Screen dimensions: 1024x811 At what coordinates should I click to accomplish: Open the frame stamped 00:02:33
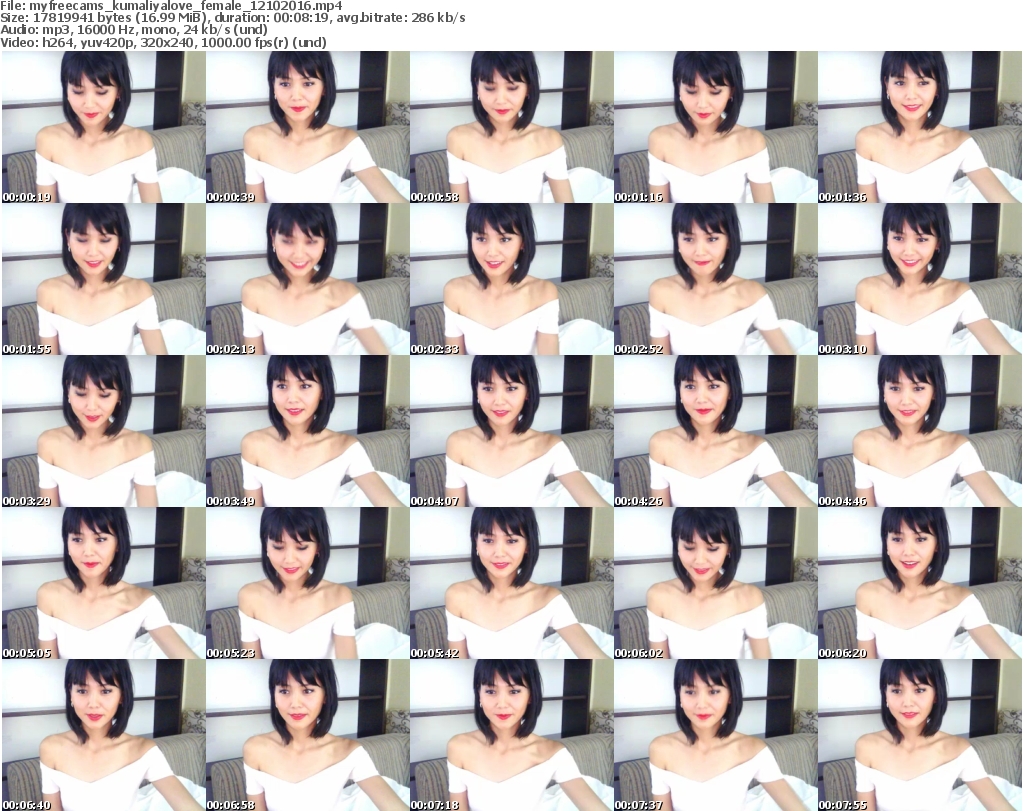click(511, 279)
